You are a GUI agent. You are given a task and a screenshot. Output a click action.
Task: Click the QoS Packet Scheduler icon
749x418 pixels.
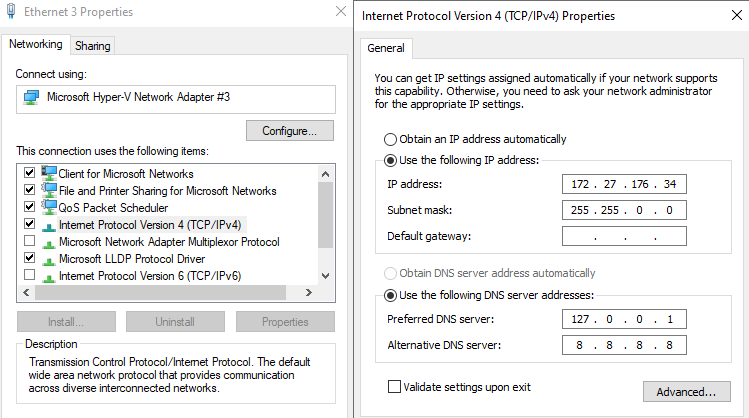49,207
